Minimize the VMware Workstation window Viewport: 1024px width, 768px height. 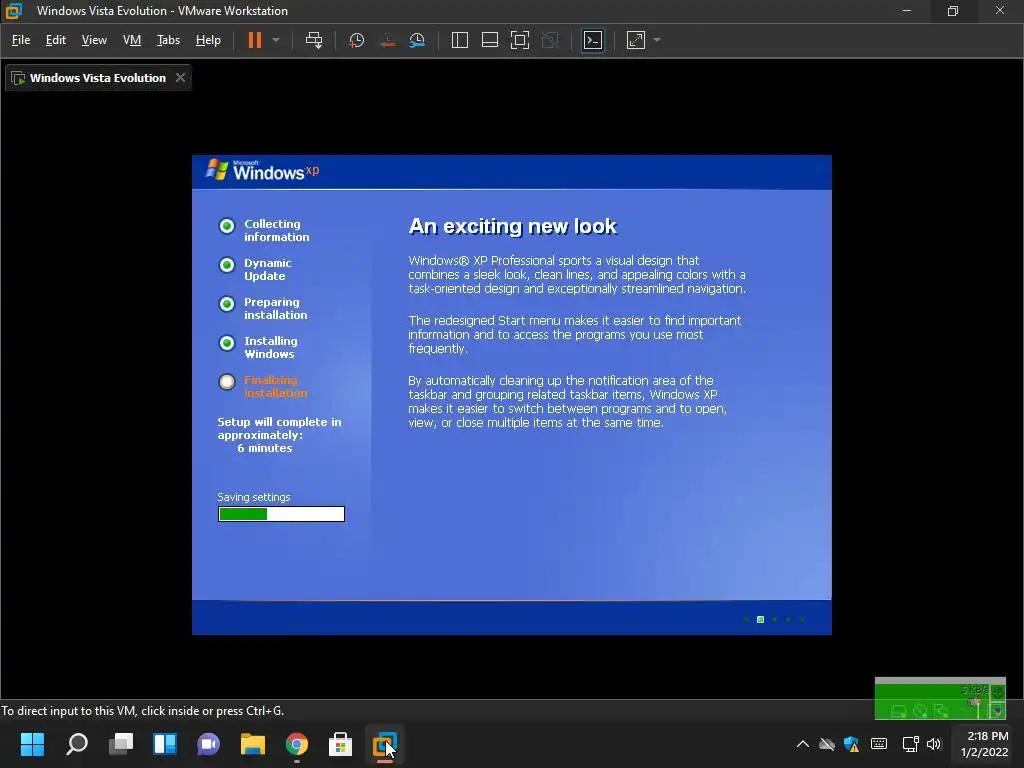pos(906,10)
